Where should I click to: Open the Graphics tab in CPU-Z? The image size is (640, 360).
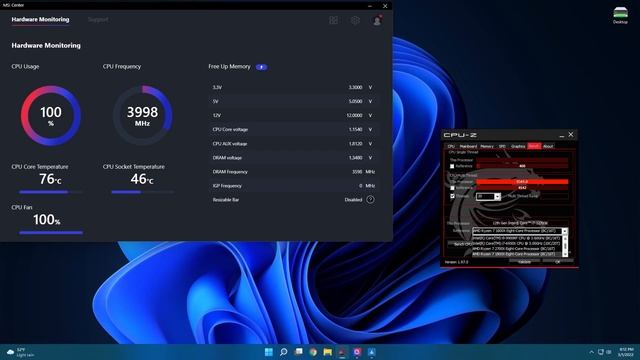[518, 146]
